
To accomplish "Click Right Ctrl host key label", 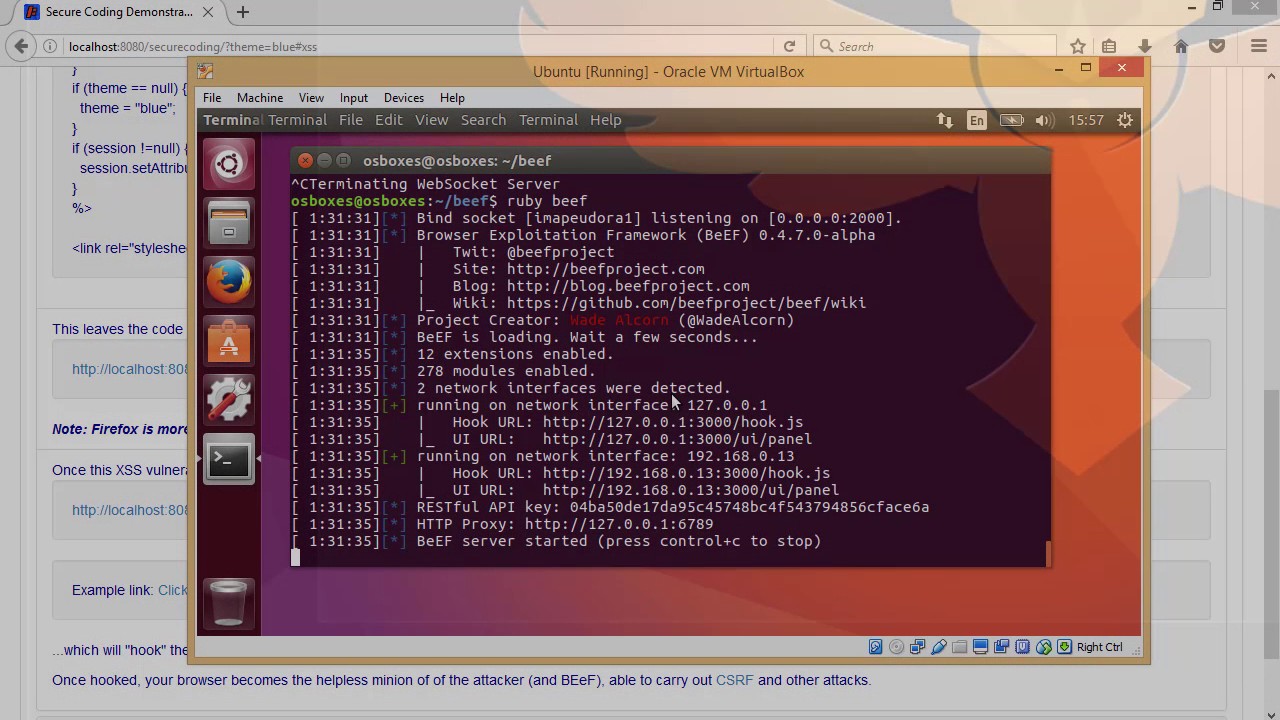I will (1100, 647).
